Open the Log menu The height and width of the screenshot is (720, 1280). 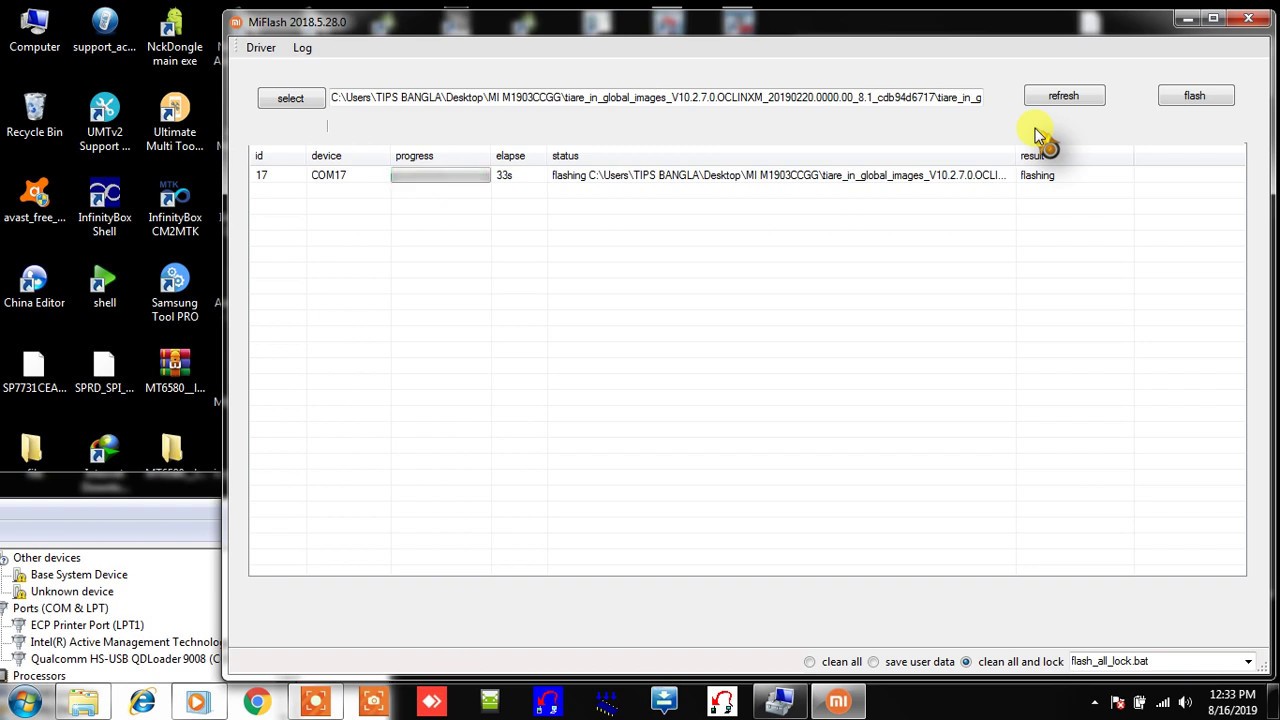(x=302, y=48)
